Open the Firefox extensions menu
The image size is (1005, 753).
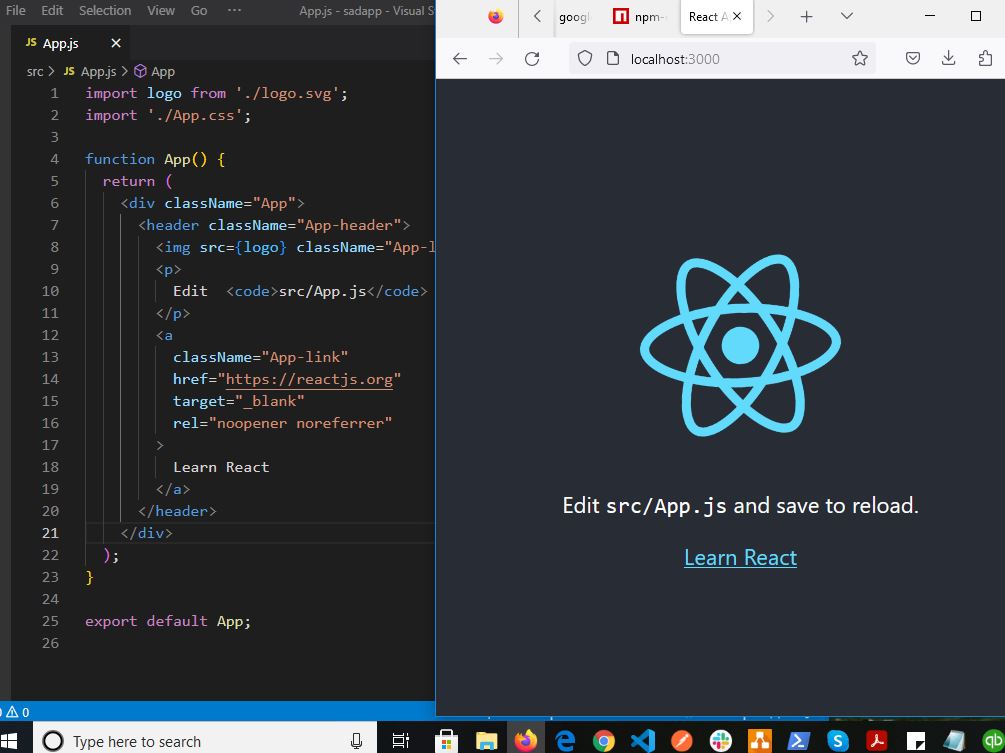tap(985, 59)
